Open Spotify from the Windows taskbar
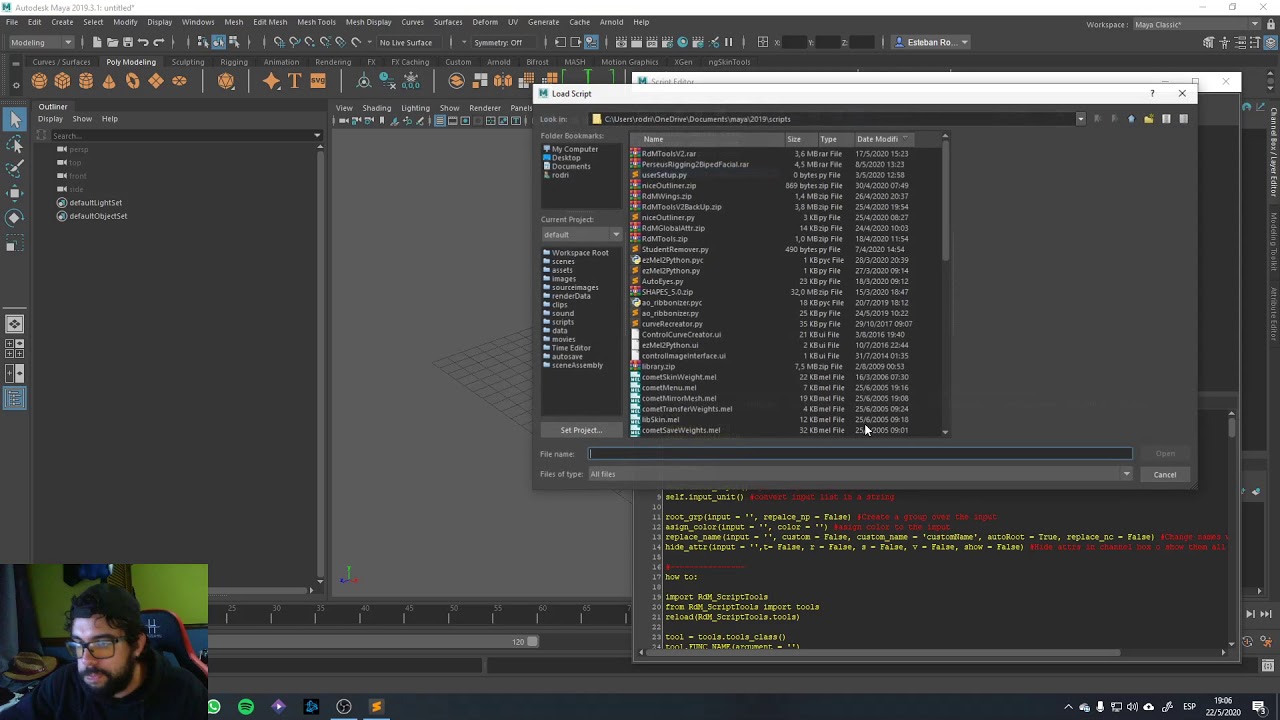Viewport: 1280px width, 720px height. [x=246, y=707]
